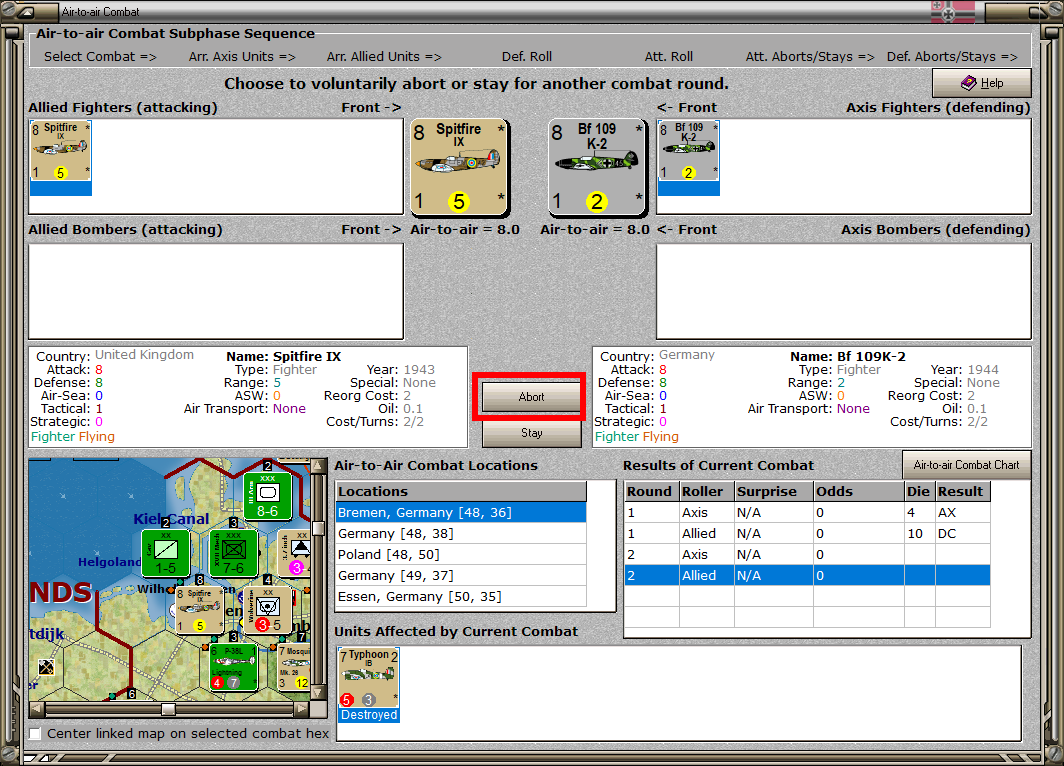Viewport: 1064px width, 766px height.
Task: Click the Die column header
Action: (920, 491)
